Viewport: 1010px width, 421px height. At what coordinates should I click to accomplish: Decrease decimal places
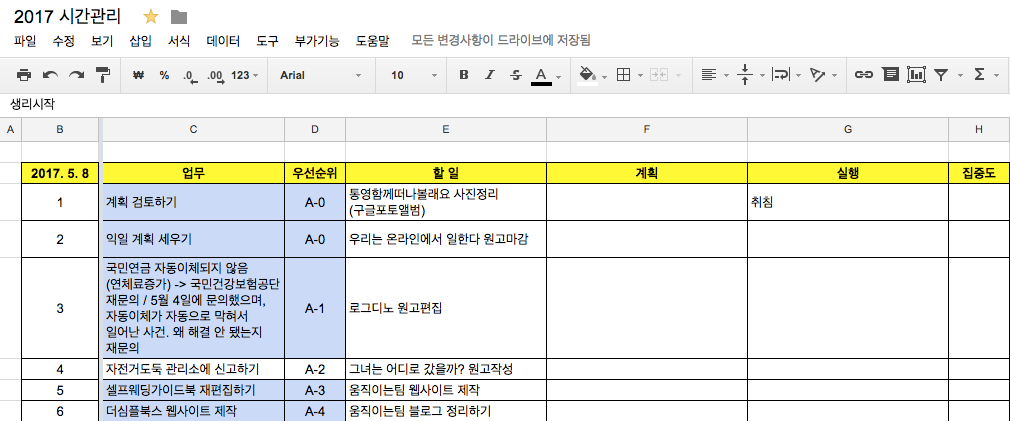point(189,76)
